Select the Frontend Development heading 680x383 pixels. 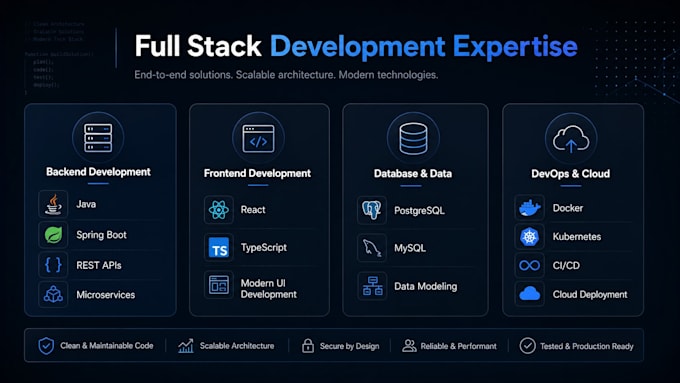258,173
